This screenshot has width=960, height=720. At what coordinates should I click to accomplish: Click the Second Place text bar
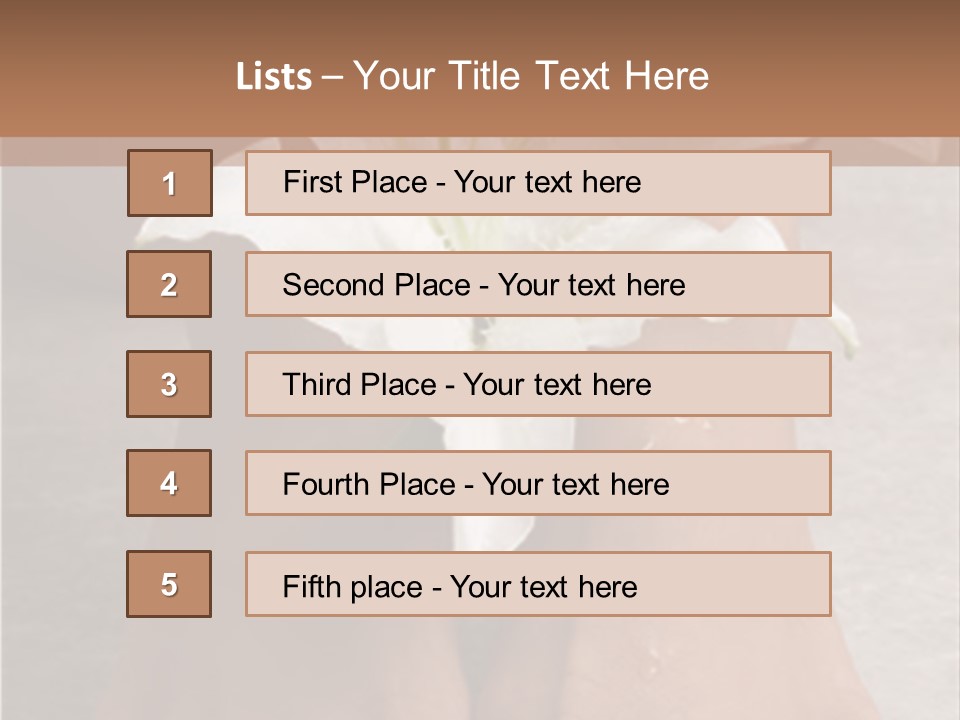coord(538,284)
